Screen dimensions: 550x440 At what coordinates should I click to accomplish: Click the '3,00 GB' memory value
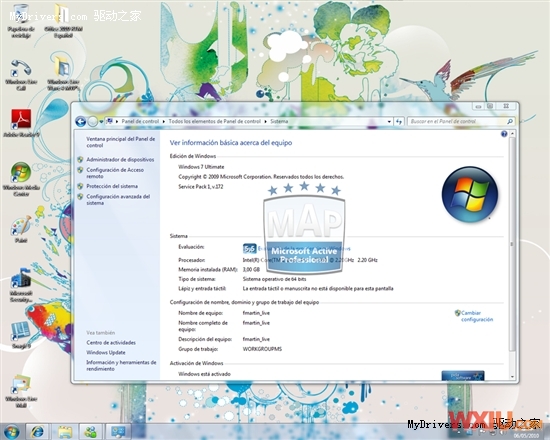coord(251,269)
